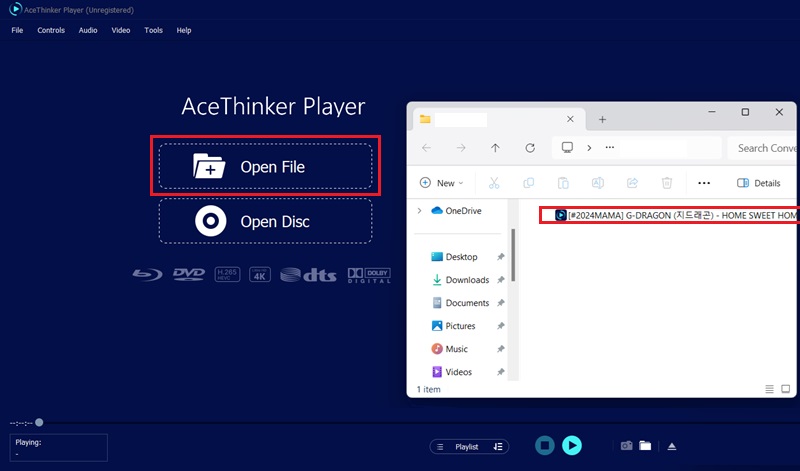Select Videos in the navigation pane
The height and width of the screenshot is (471, 800).
452,371
